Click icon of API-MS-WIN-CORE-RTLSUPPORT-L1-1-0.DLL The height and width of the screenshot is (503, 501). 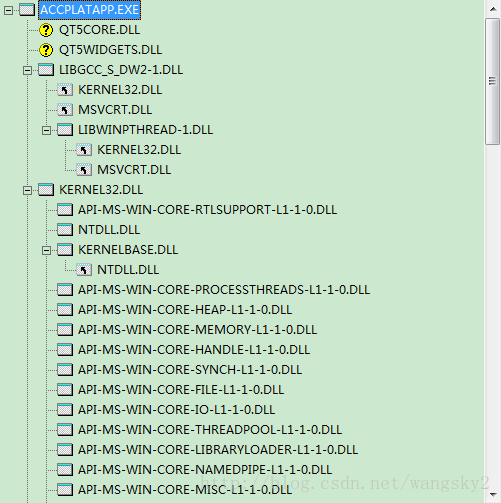[x=65, y=210]
